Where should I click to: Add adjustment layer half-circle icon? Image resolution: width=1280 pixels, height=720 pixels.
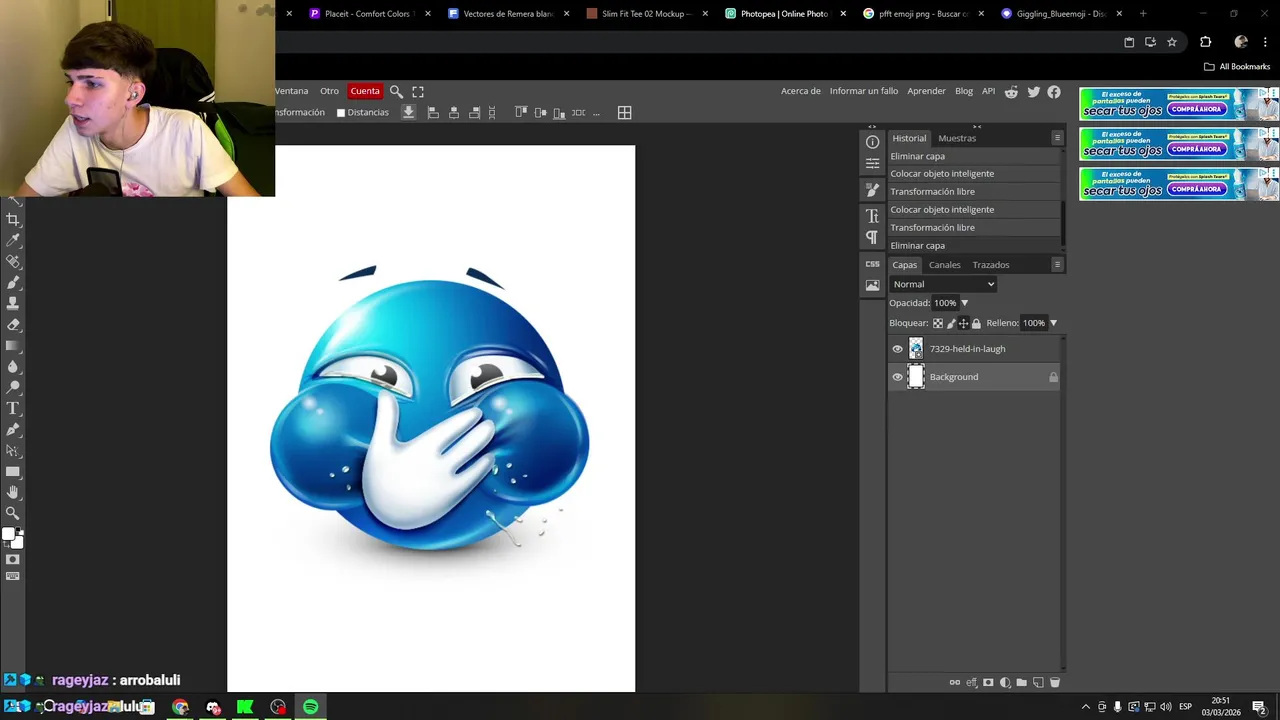1005,683
